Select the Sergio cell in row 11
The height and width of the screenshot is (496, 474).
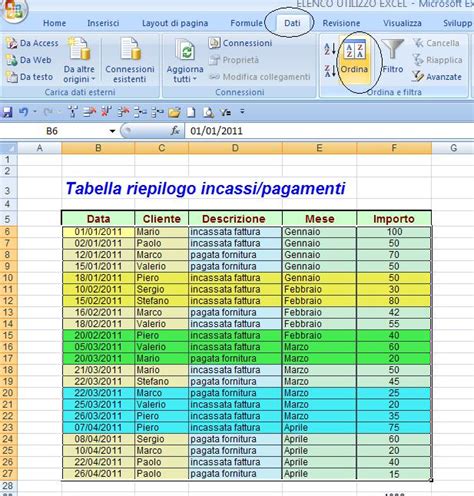pyautogui.click(x=162, y=289)
